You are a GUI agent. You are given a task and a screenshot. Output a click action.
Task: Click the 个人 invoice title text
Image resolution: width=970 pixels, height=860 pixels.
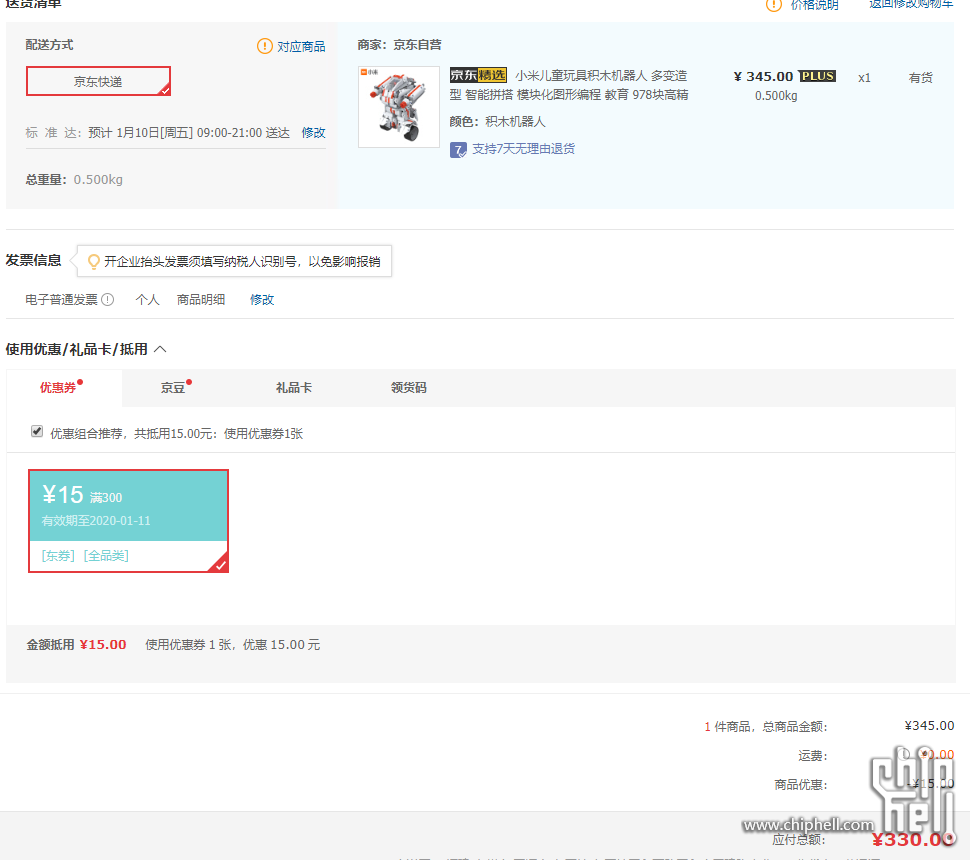147,300
